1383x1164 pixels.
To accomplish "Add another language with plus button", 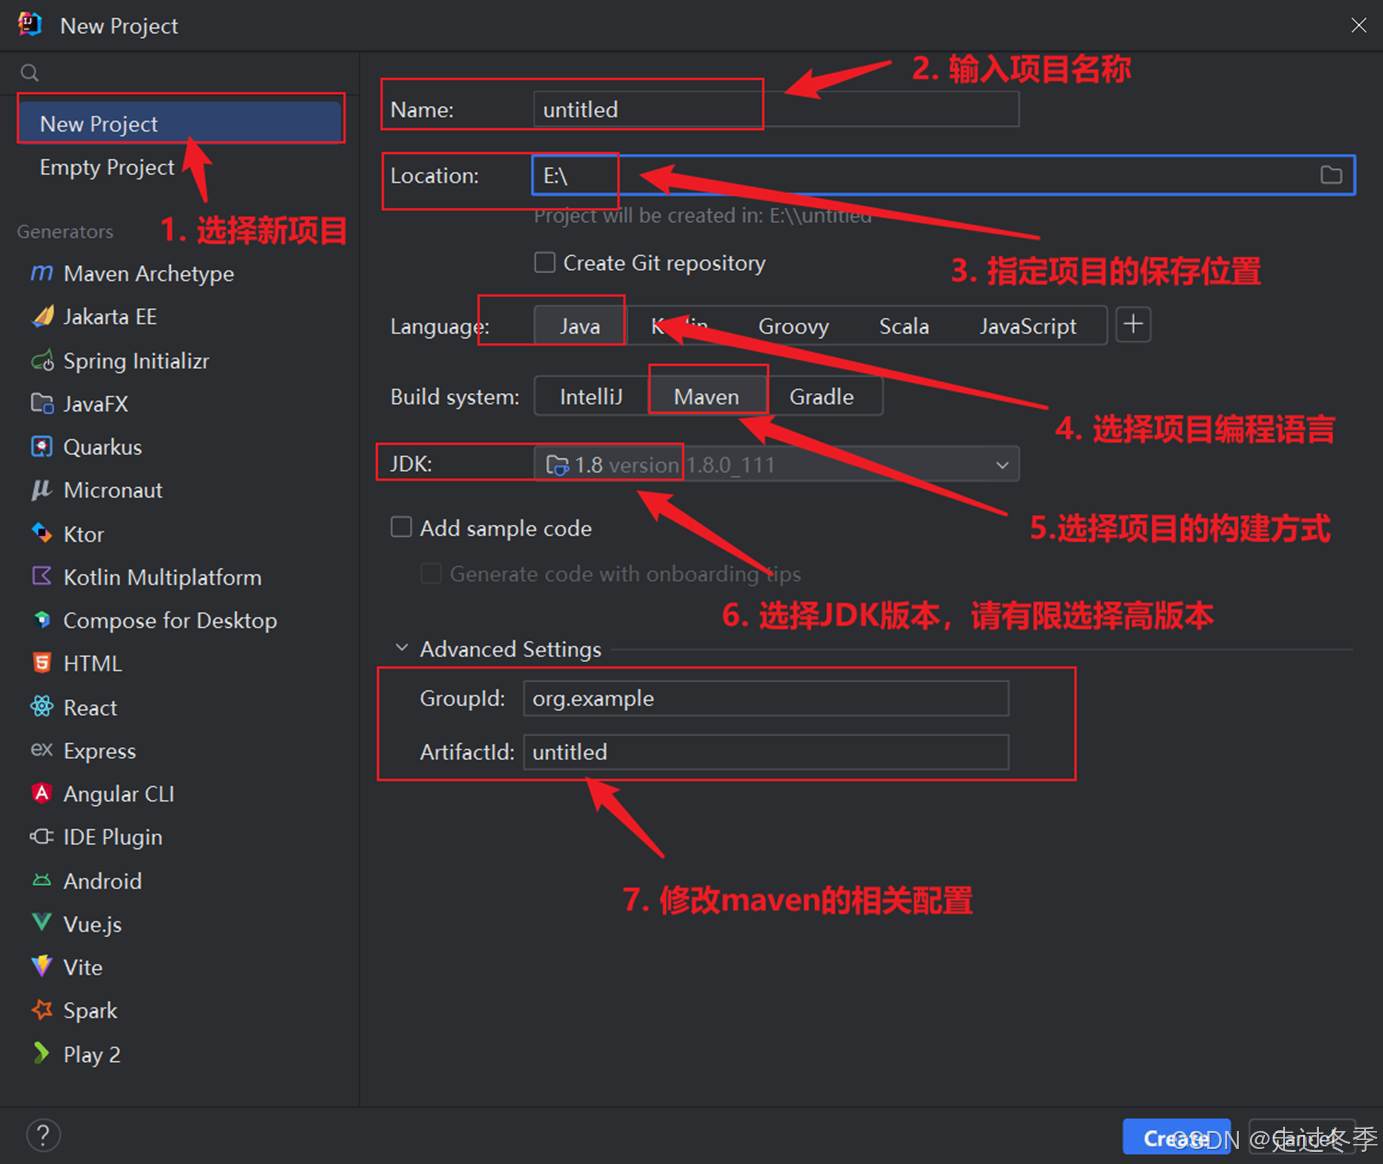I will click(x=1133, y=324).
